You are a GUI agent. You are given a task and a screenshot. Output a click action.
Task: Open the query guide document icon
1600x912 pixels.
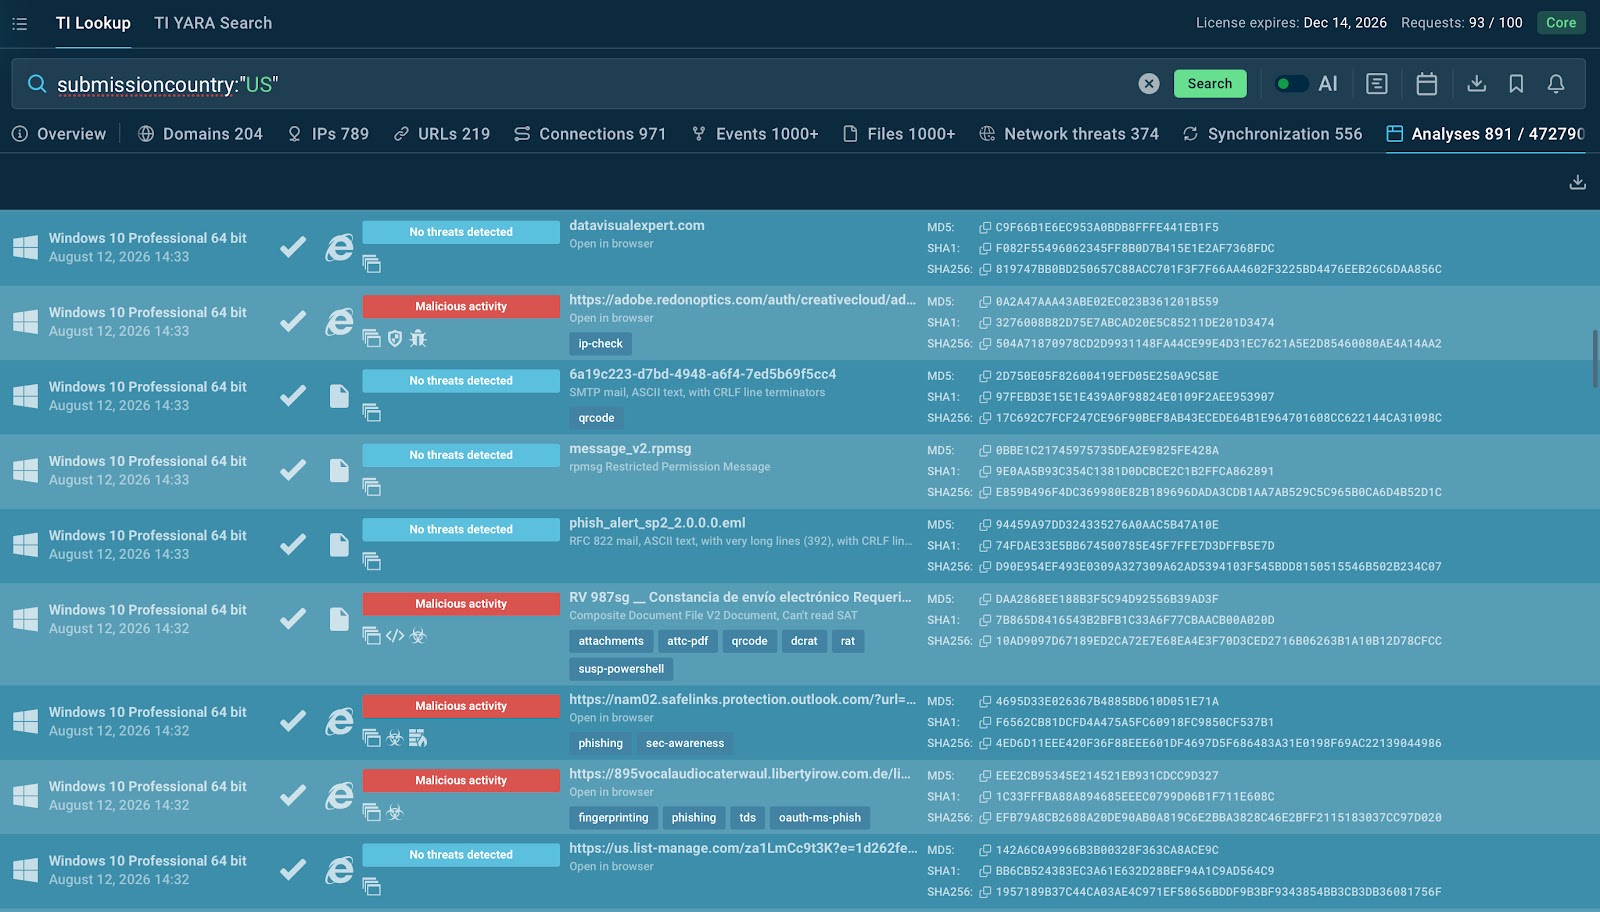click(1377, 84)
